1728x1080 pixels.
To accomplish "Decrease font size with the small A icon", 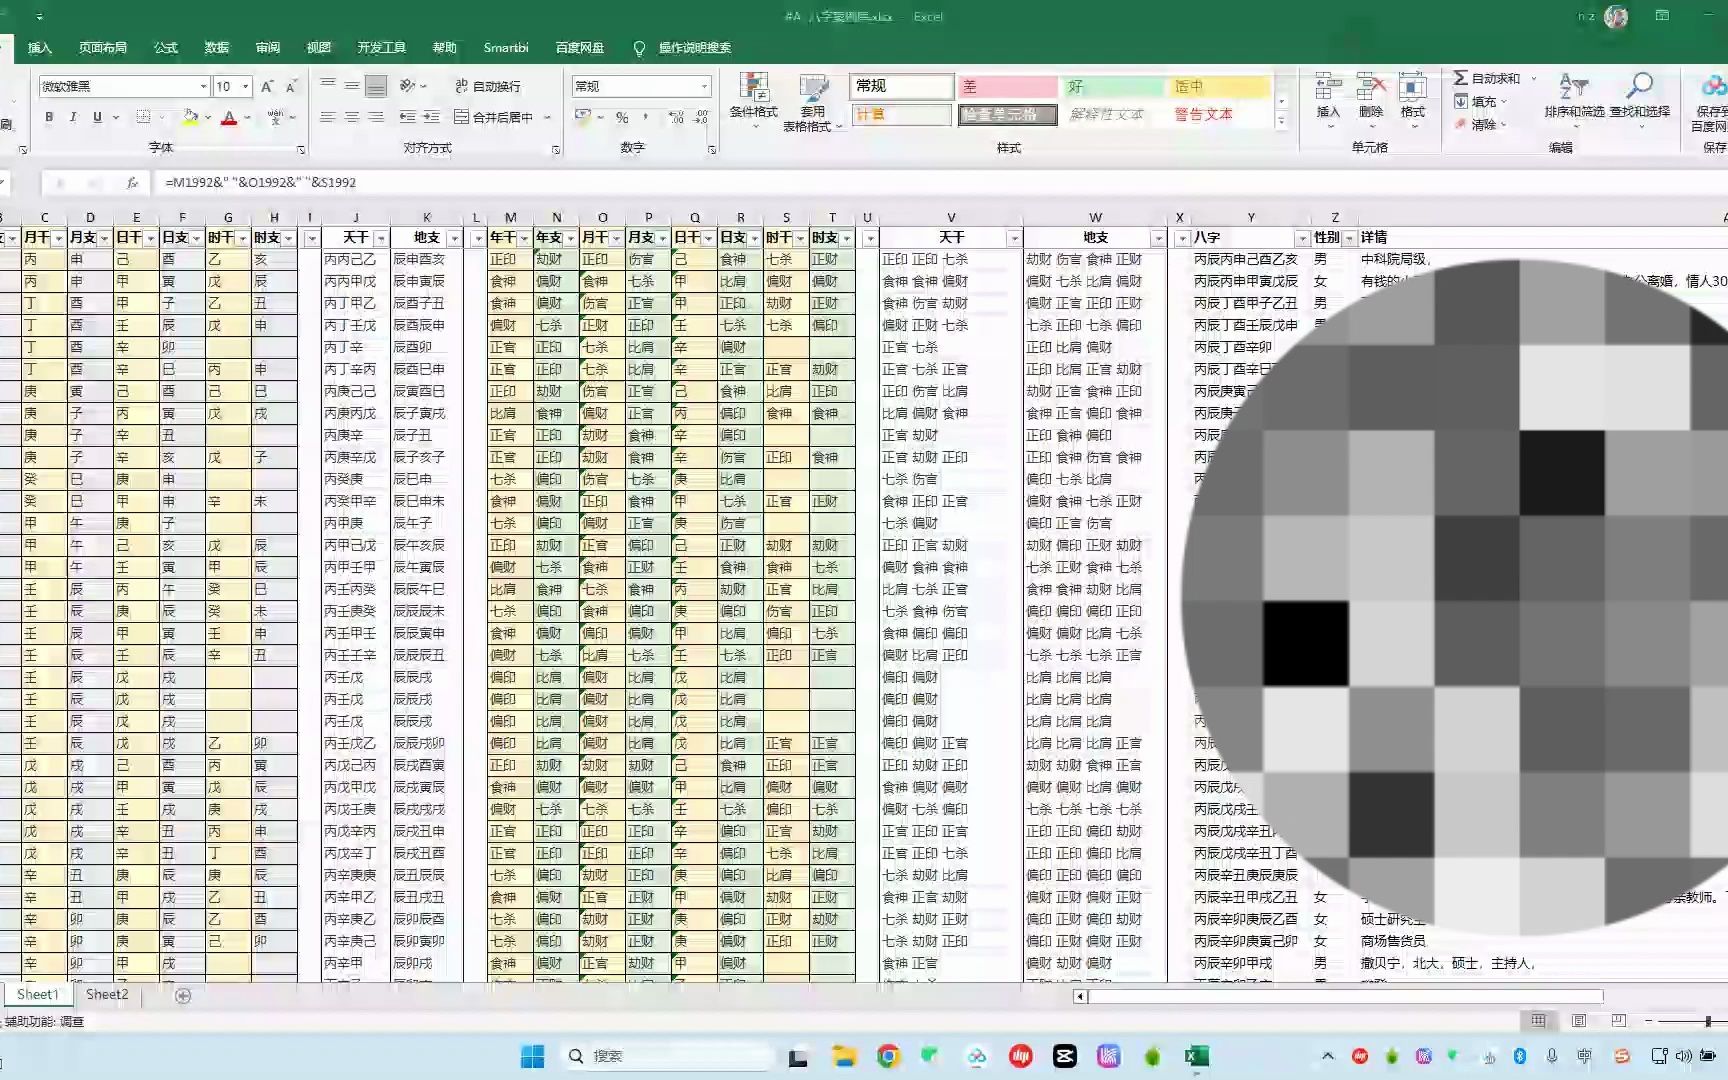I will tap(291, 86).
